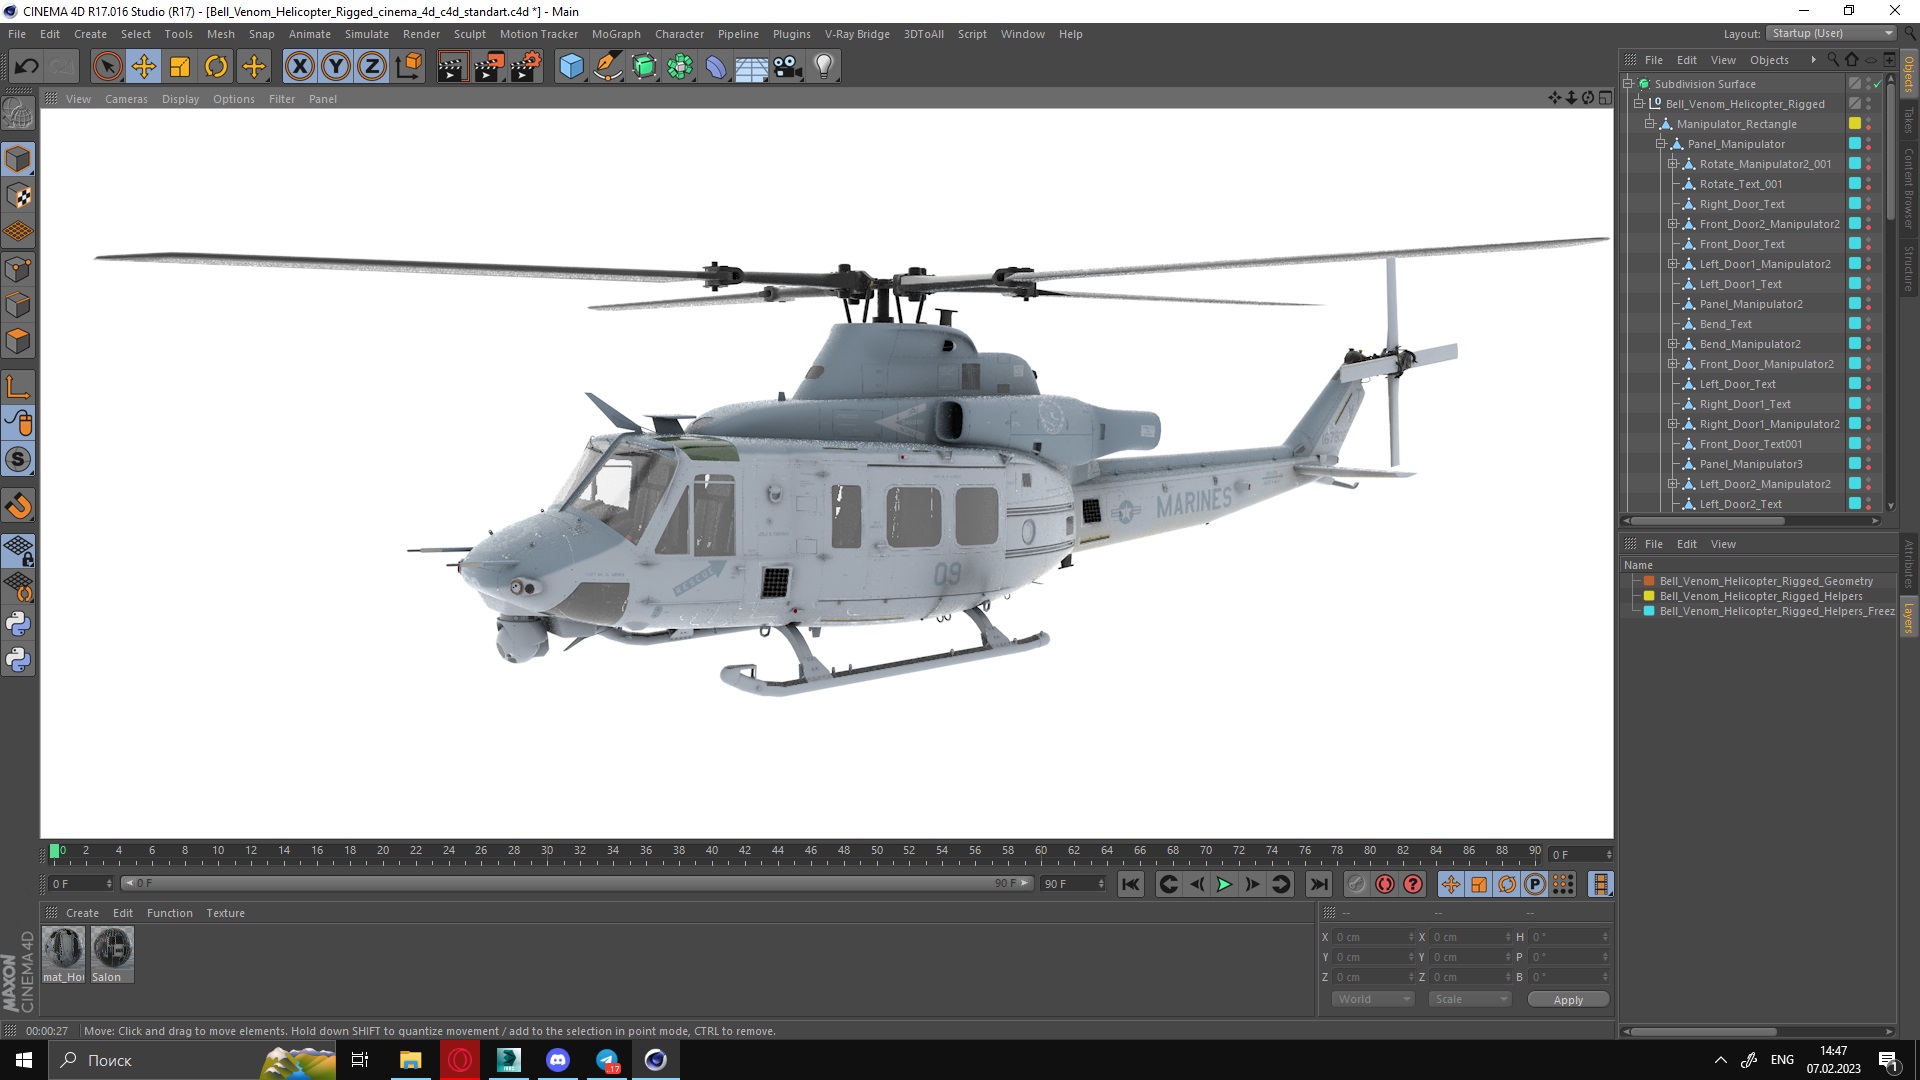Render the active view

[452, 67]
